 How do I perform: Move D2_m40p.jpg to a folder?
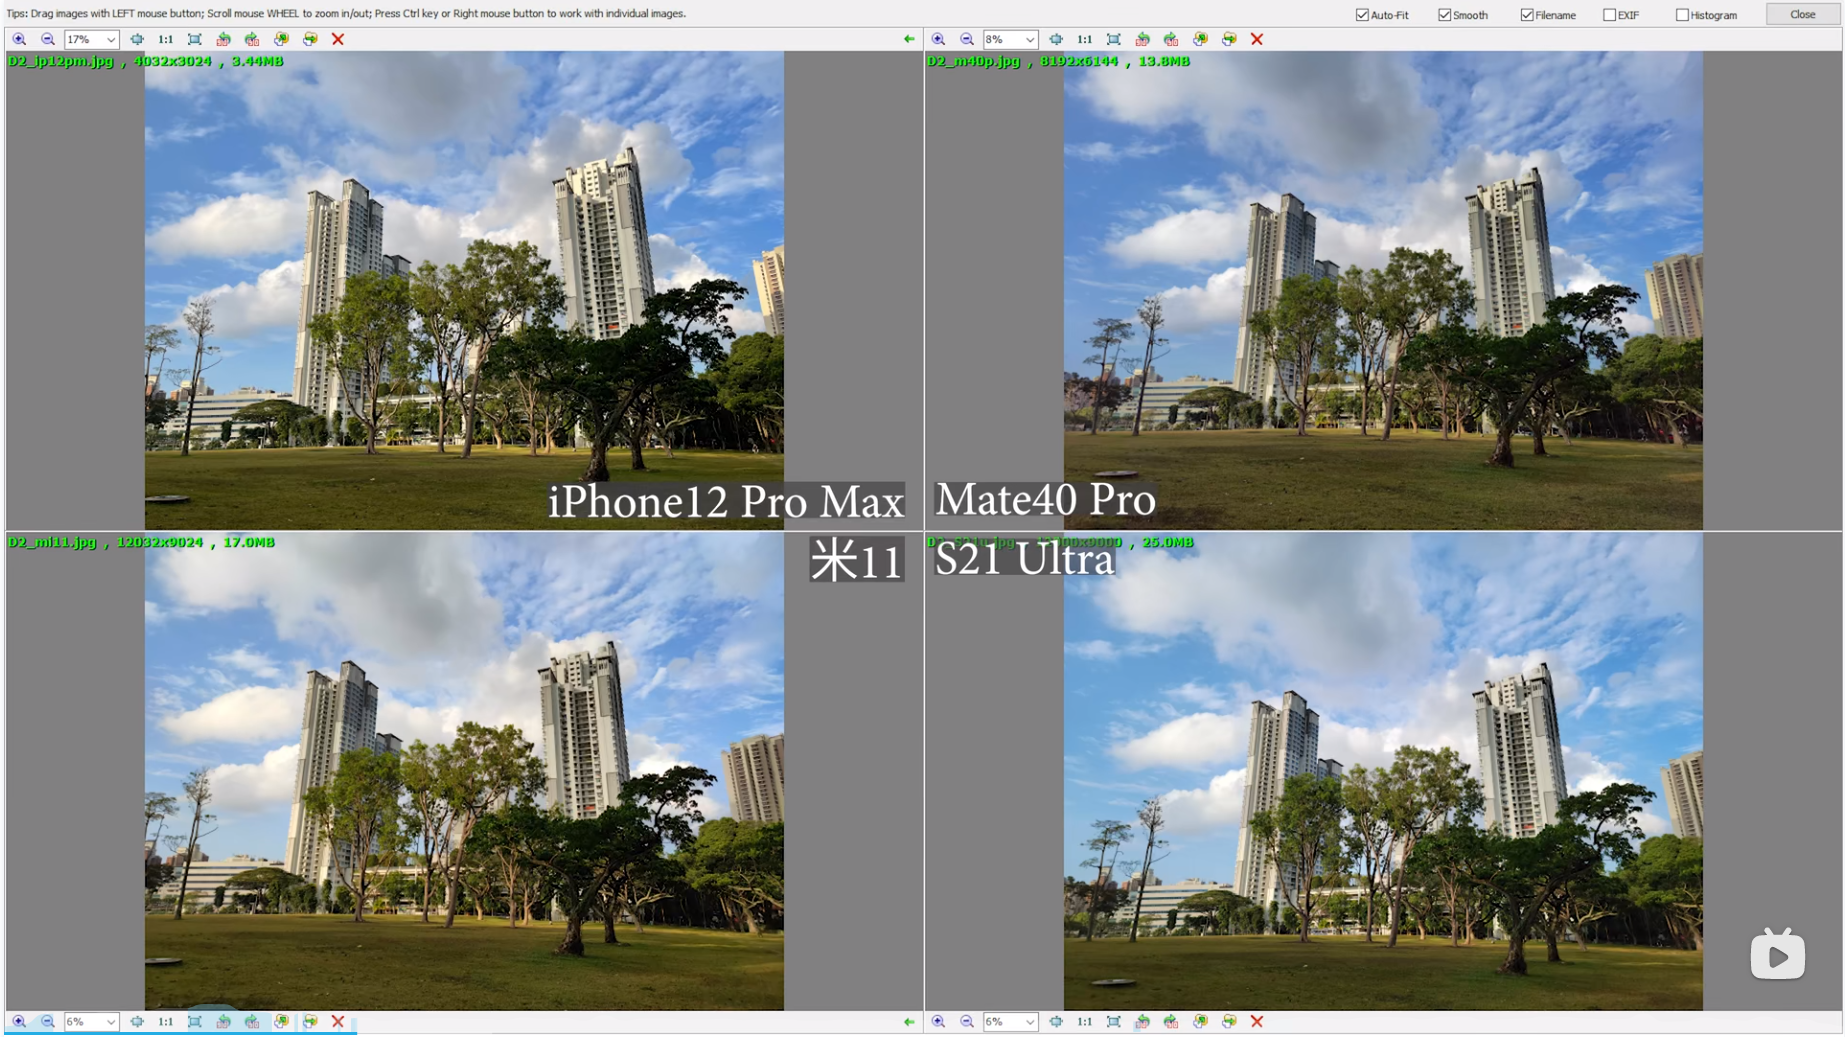point(1229,39)
